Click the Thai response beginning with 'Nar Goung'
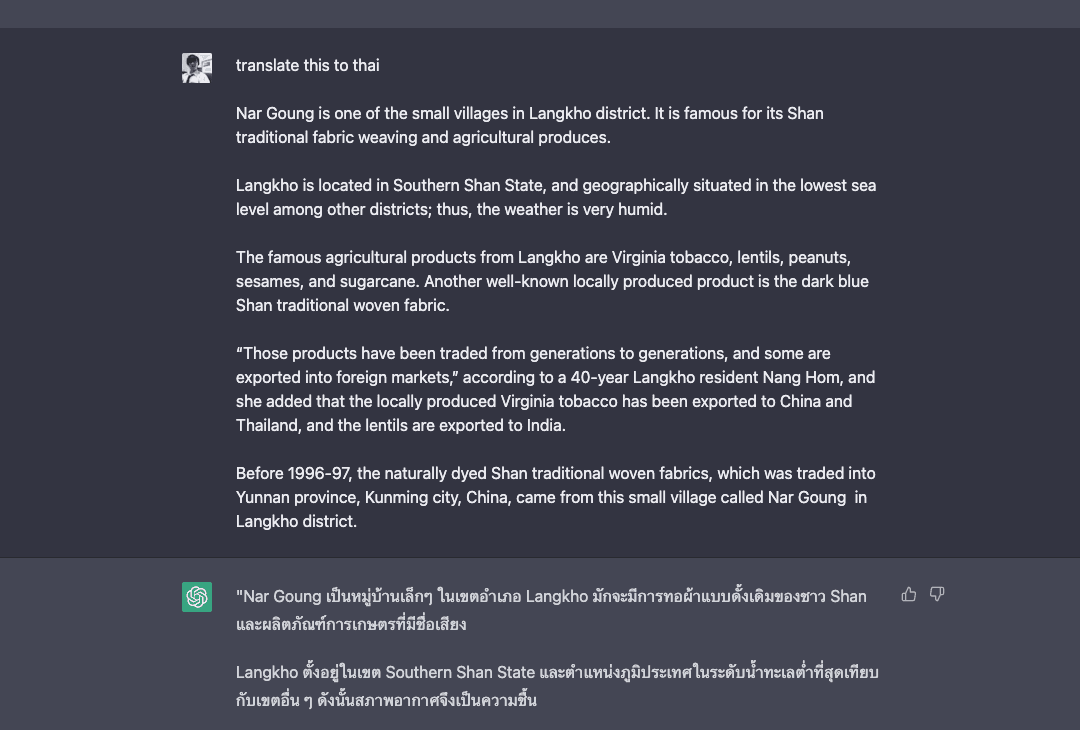This screenshot has height=730, width=1080. [x=550, y=608]
